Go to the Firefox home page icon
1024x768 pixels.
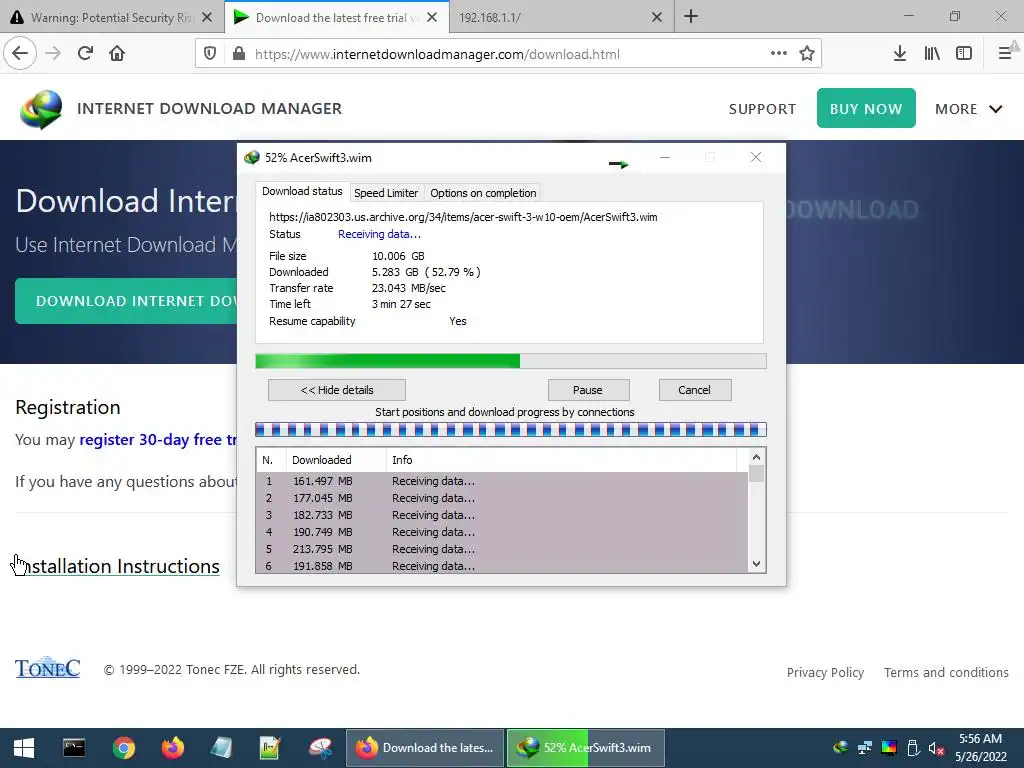point(117,53)
